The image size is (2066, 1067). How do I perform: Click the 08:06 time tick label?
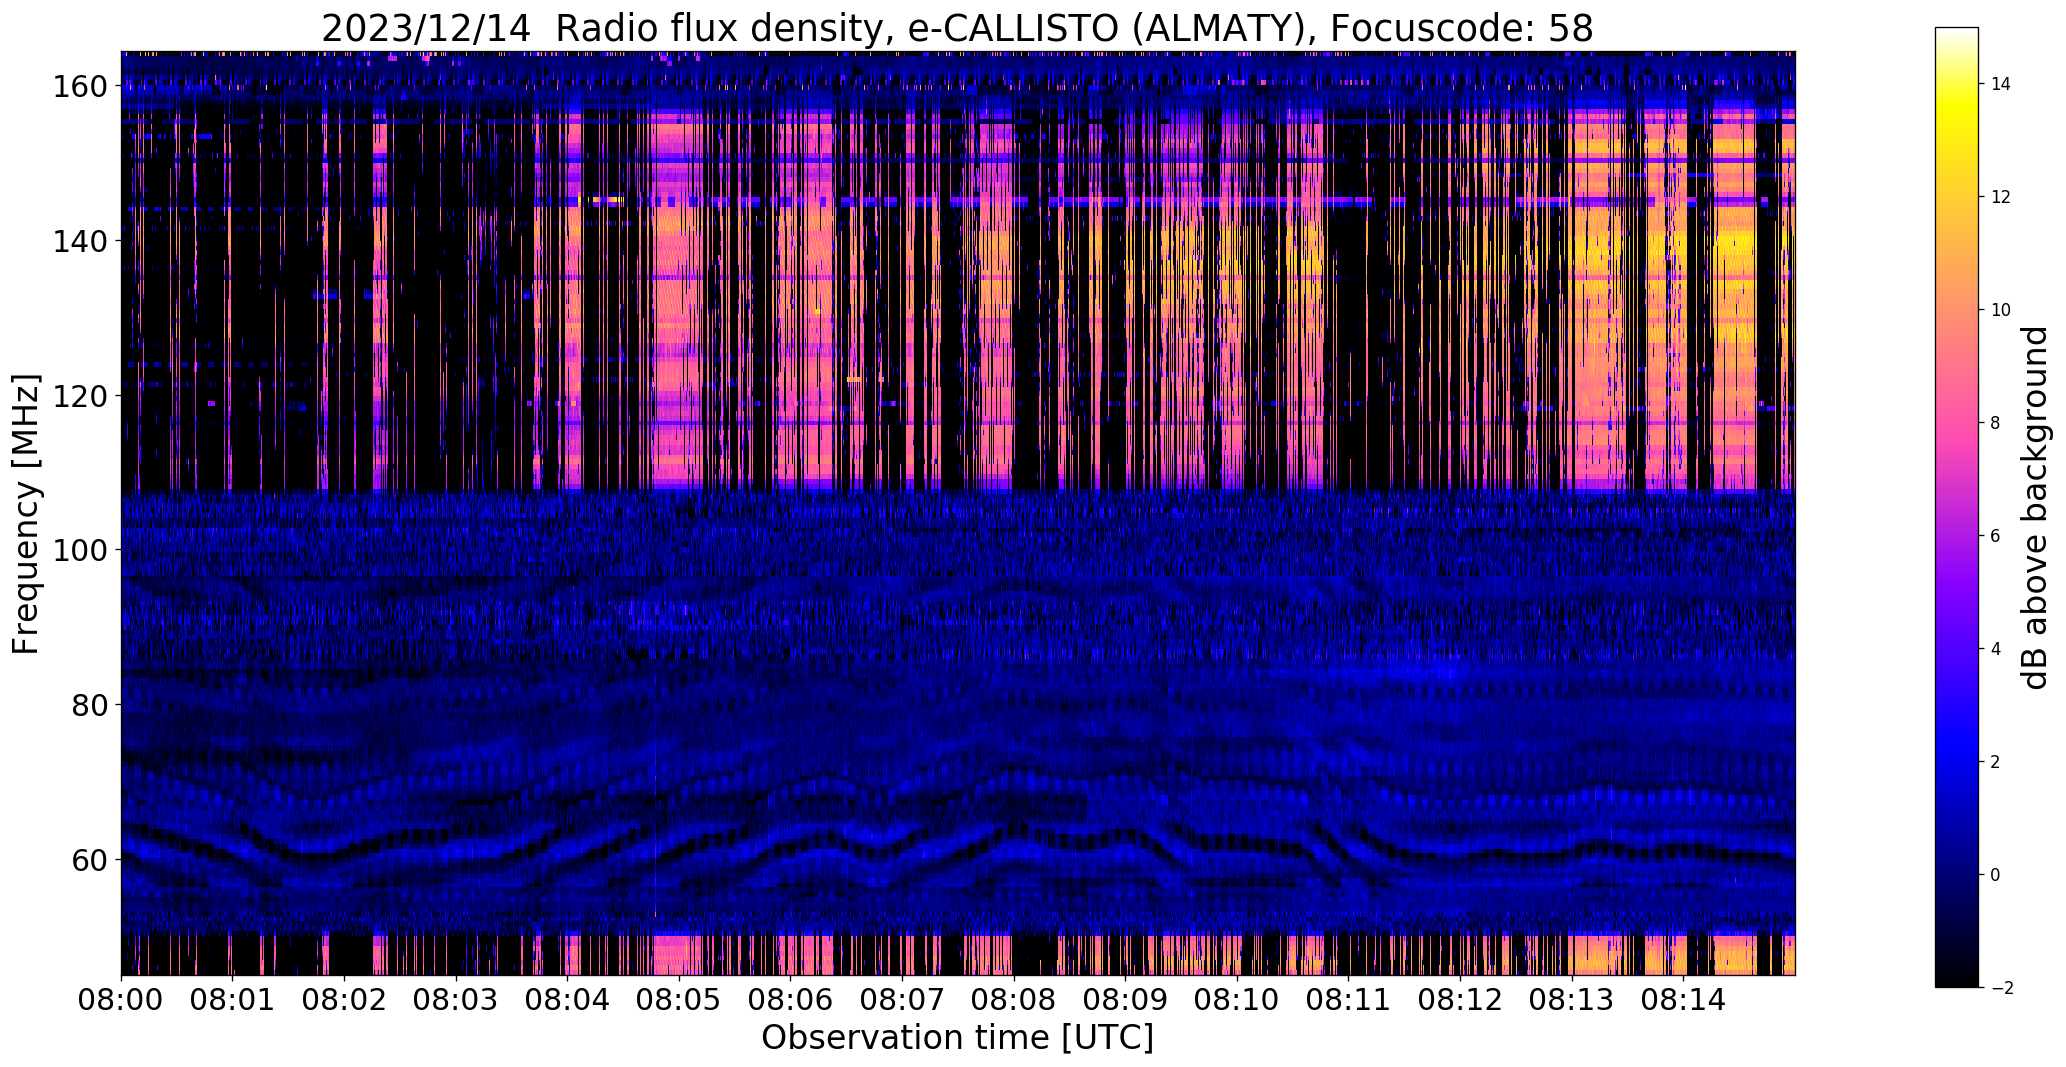pyautogui.click(x=791, y=999)
